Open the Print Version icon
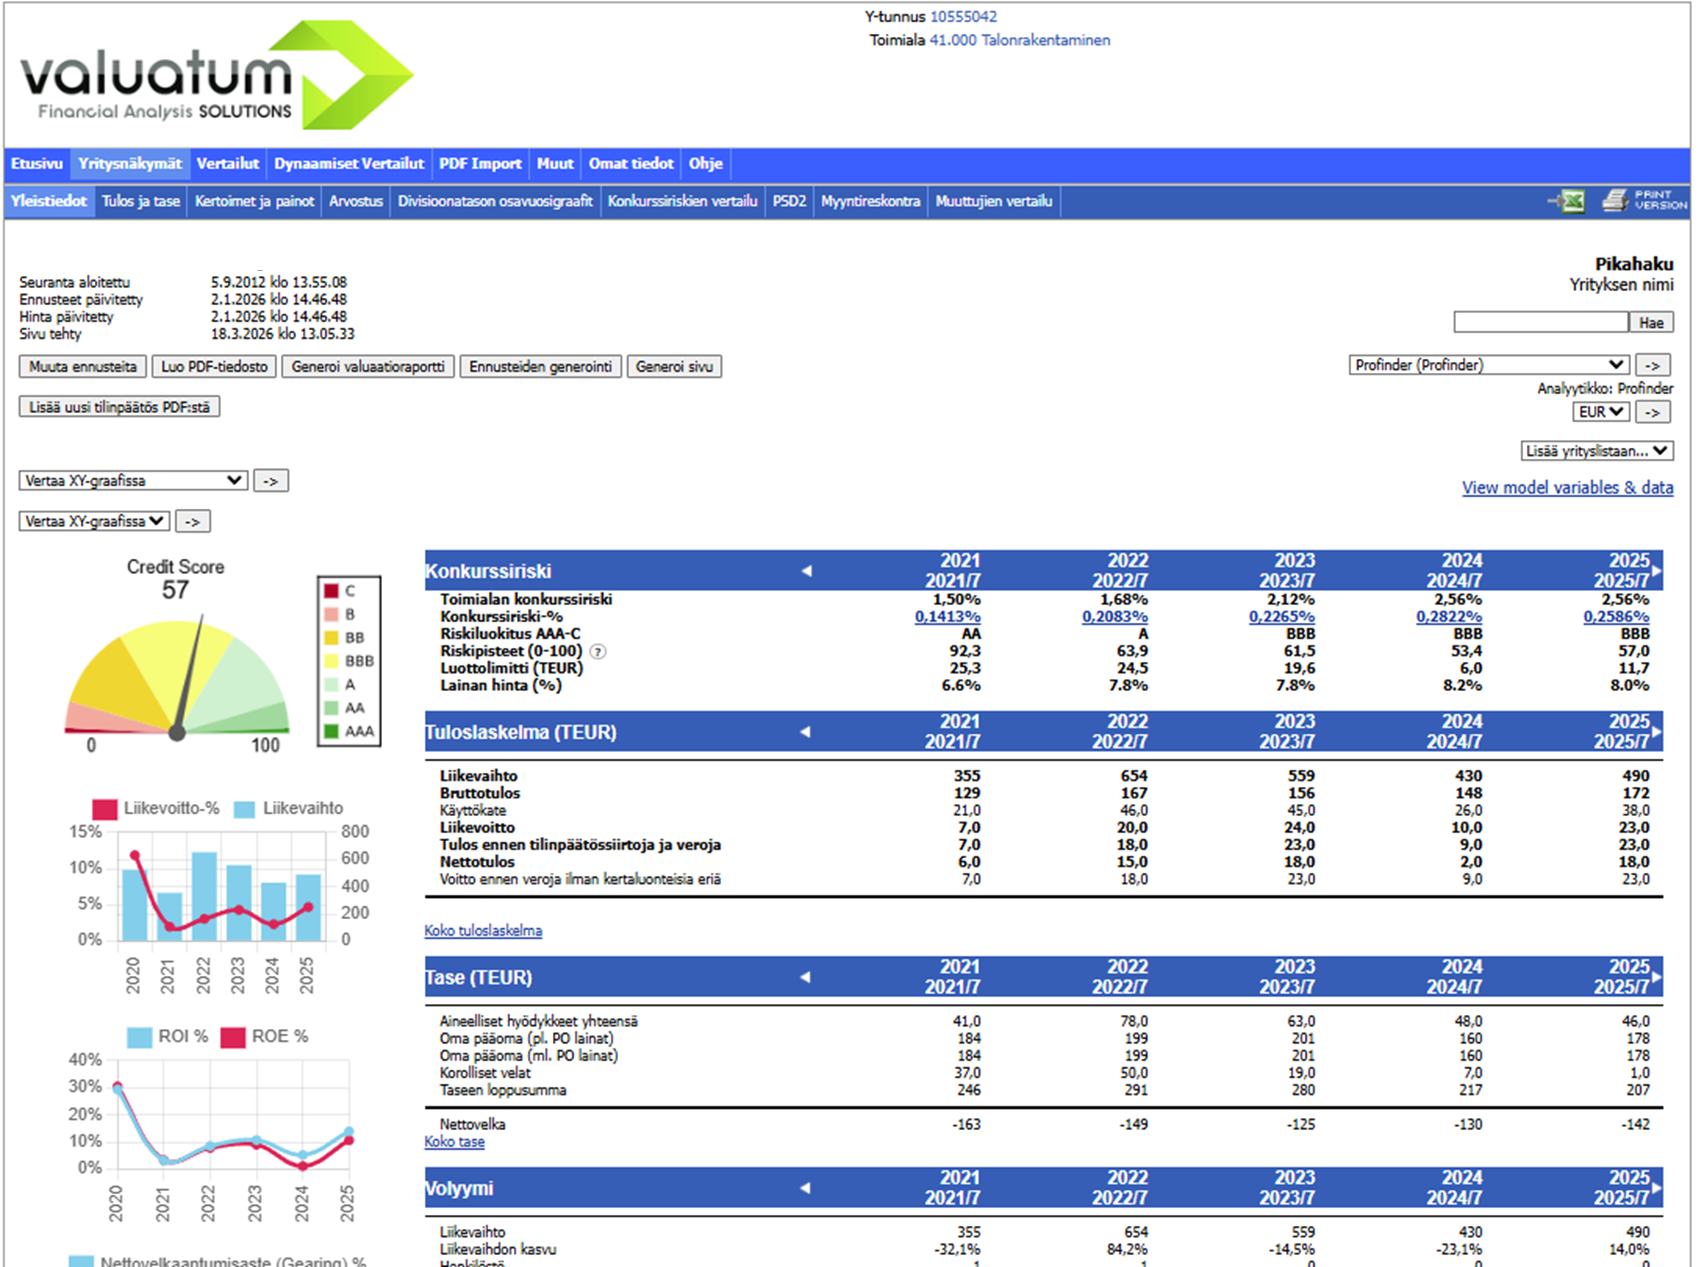1704x1267 pixels. pyautogui.click(x=1644, y=201)
